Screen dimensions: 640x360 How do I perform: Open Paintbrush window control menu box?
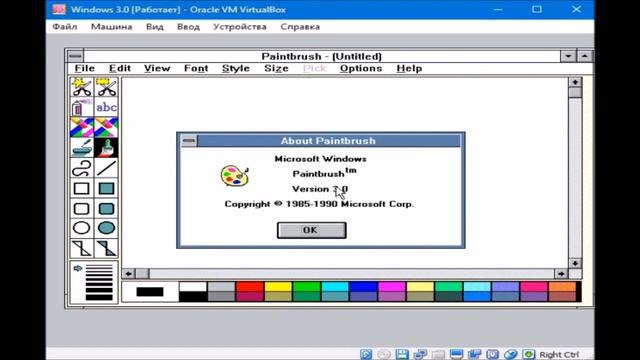click(75, 56)
